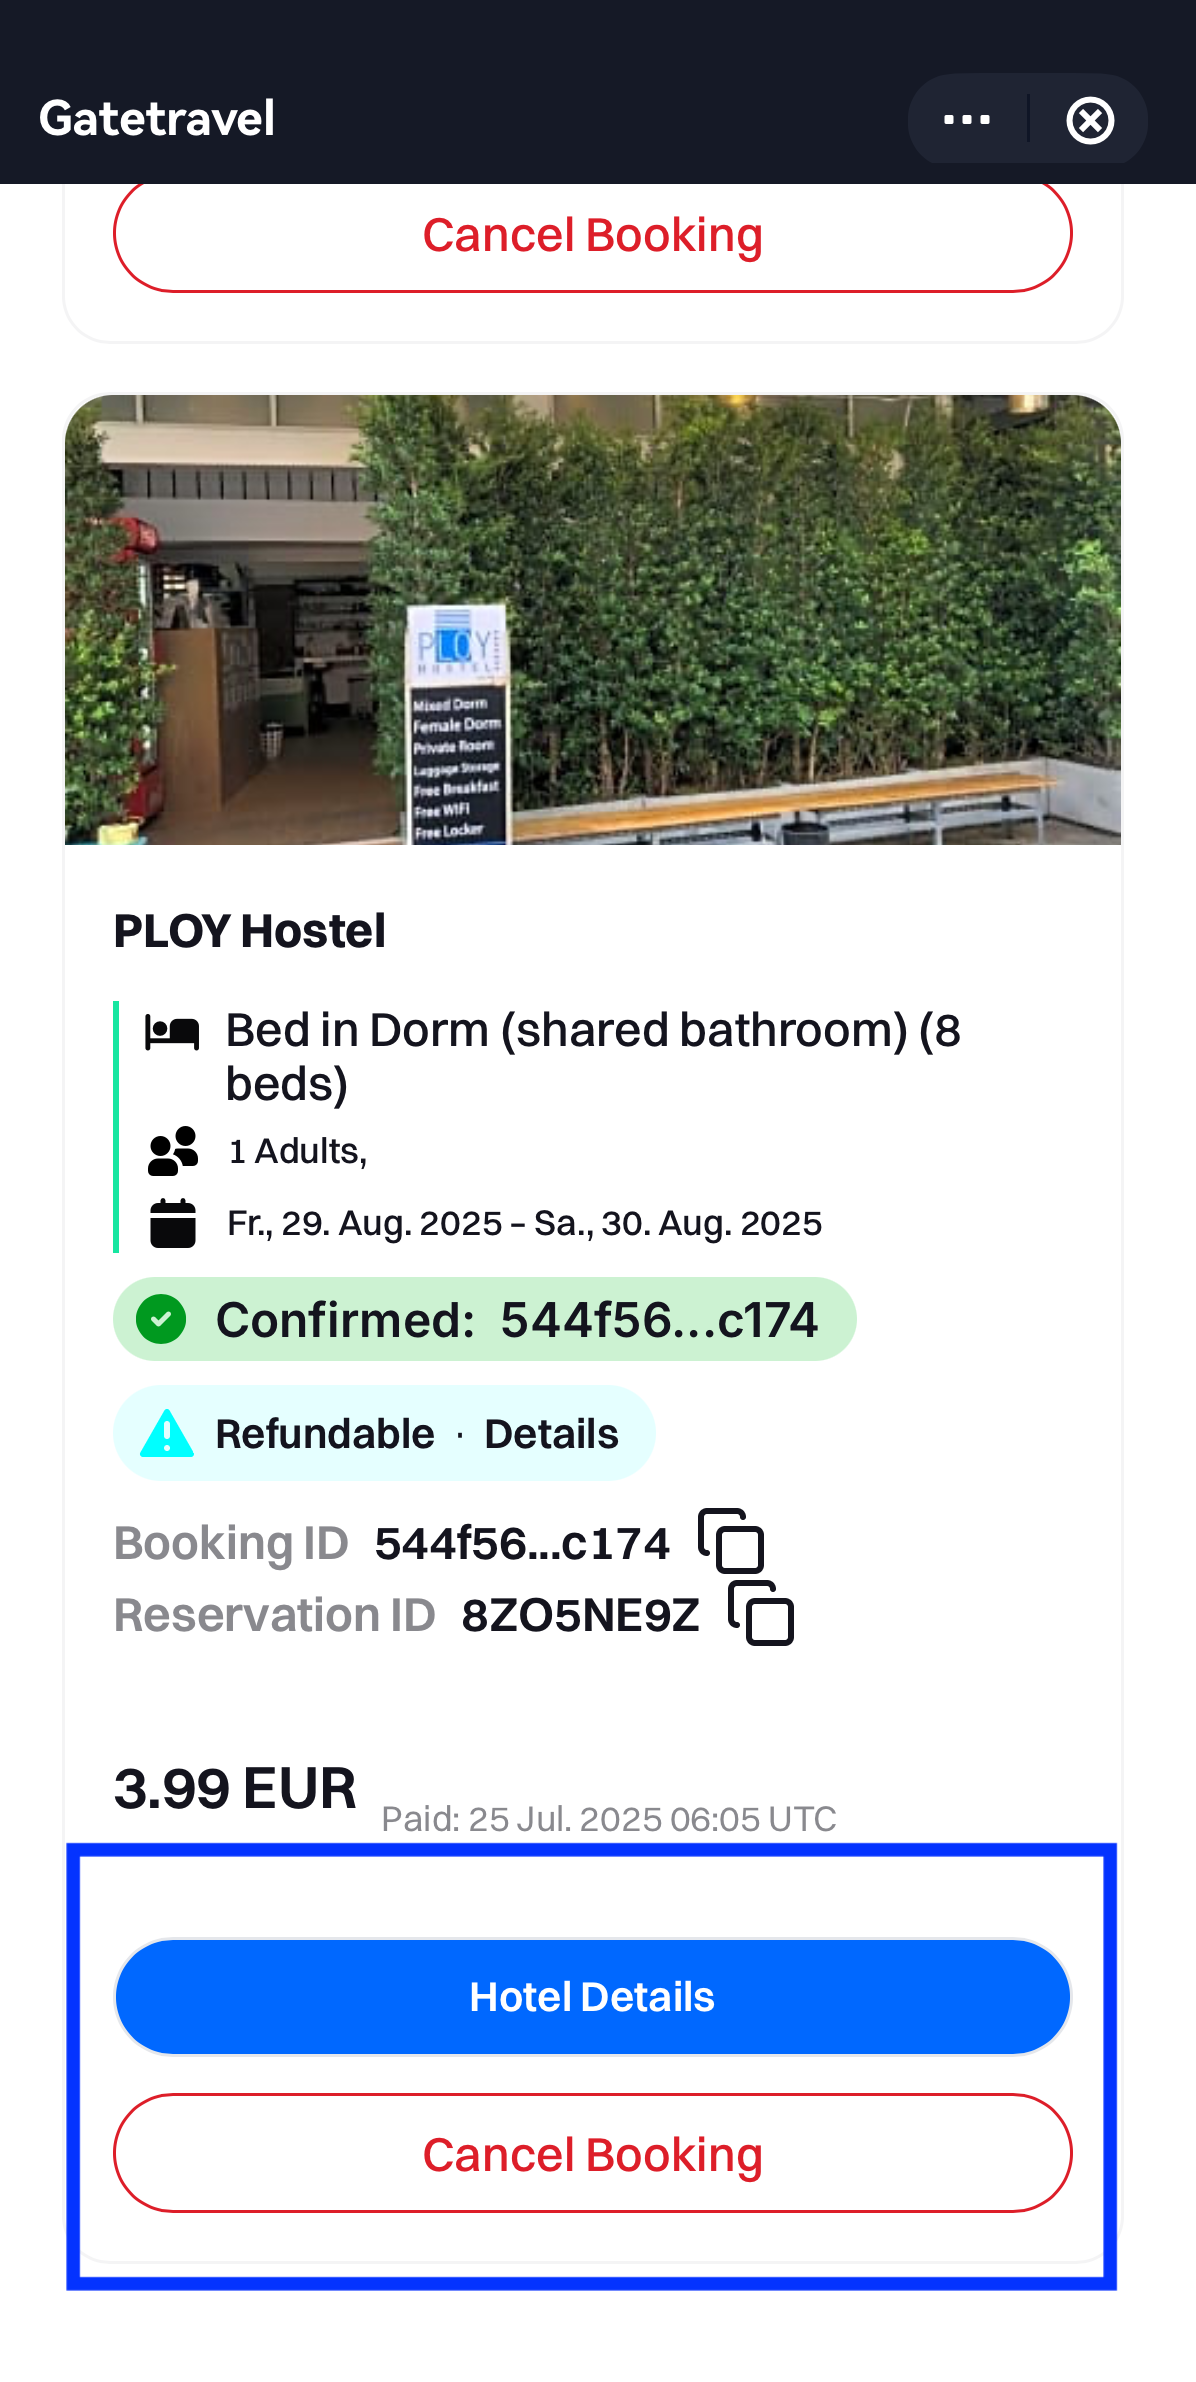Image resolution: width=1196 pixels, height=2382 pixels.
Task: Click the calendar icon beside stay dates
Action: click(x=173, y=1223)
